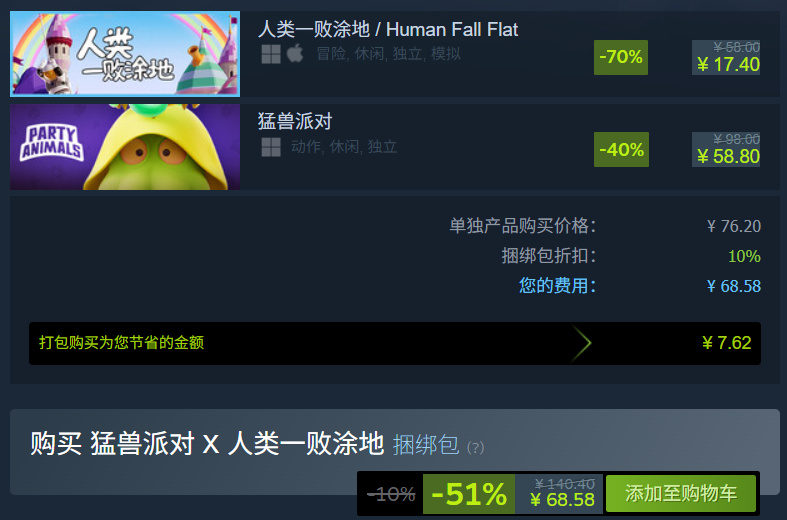Click the -51% bundle discount badge
The height and width of the screenshot is (520, 787).
pos(469,494)
